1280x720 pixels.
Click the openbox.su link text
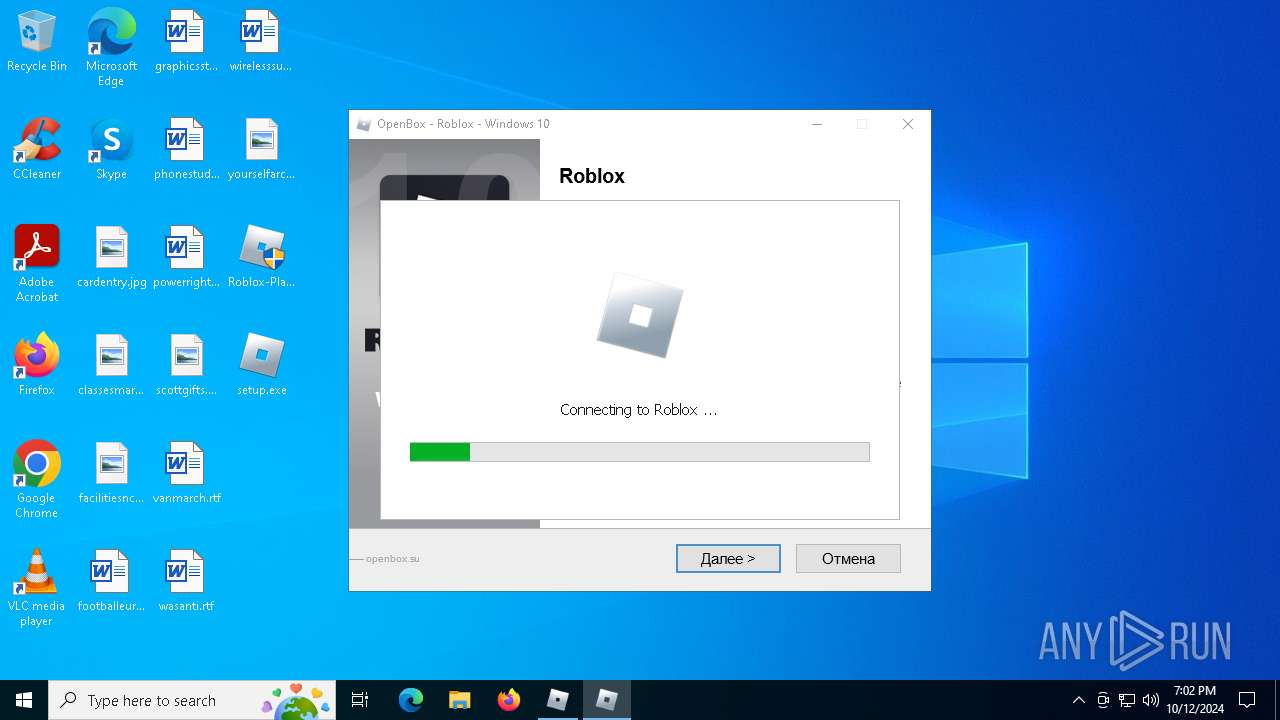coord(393,558)
